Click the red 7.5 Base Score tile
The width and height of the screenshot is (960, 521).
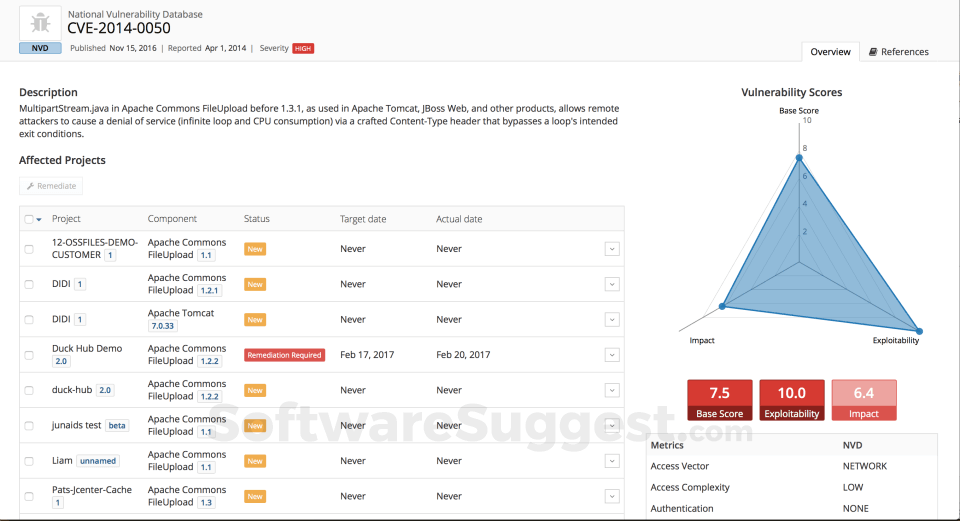point(719,400)
